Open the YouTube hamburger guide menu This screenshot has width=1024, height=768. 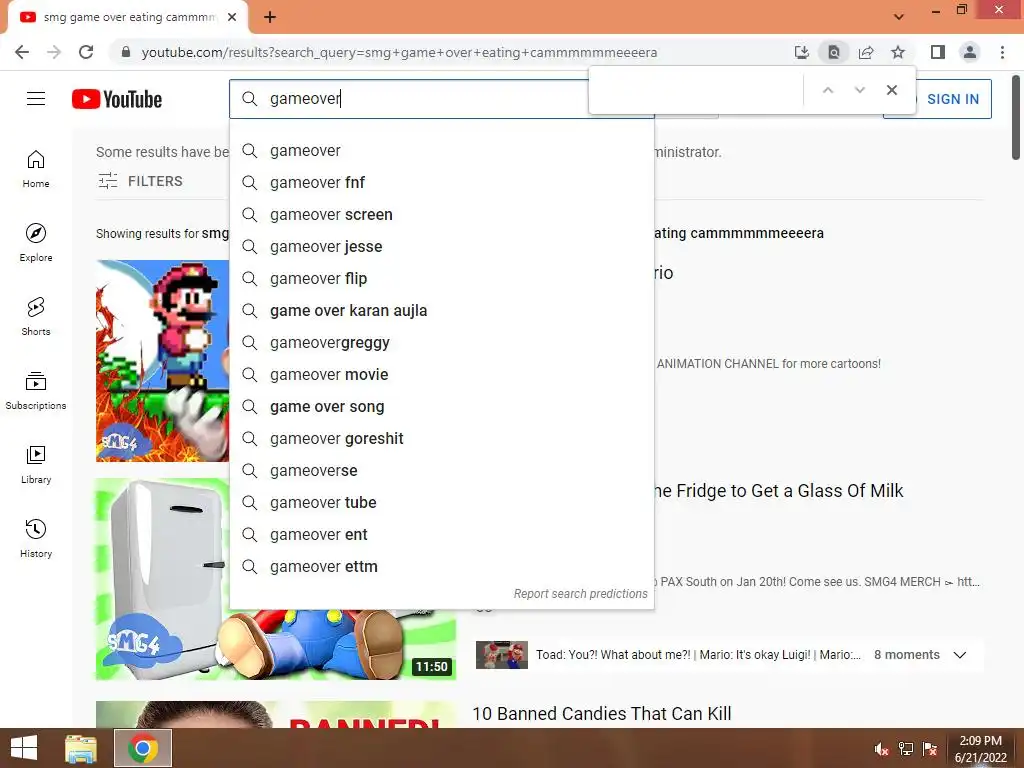[36, 99]
